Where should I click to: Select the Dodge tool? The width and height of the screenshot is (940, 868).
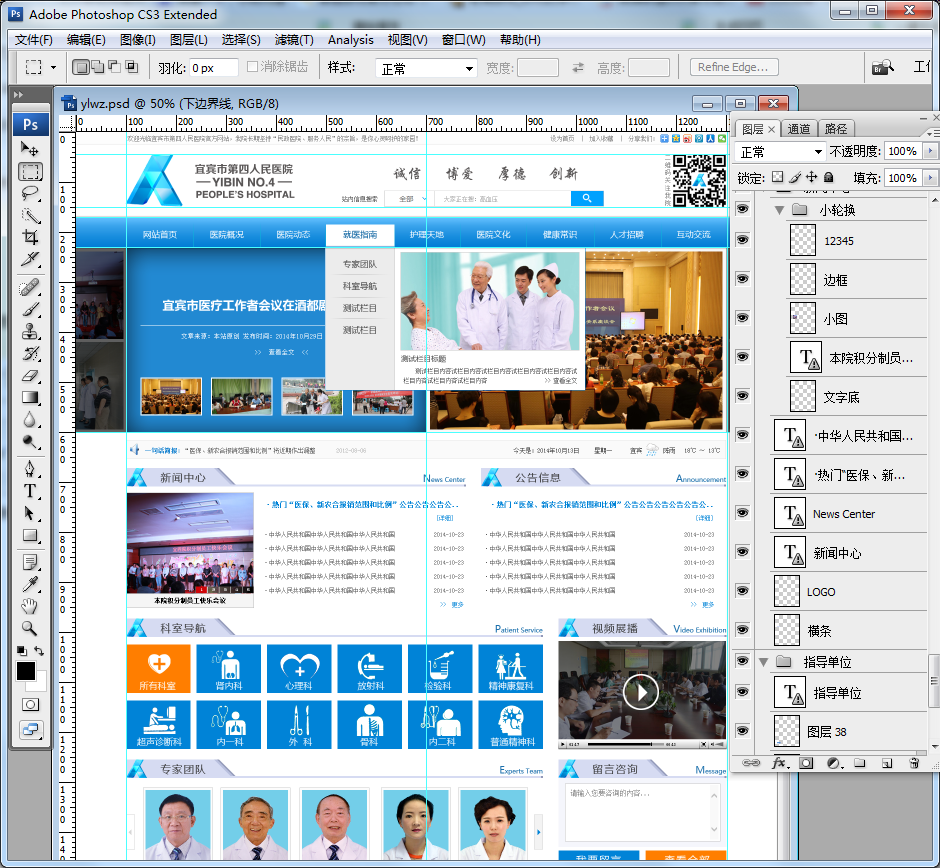[x=30, y=442]
